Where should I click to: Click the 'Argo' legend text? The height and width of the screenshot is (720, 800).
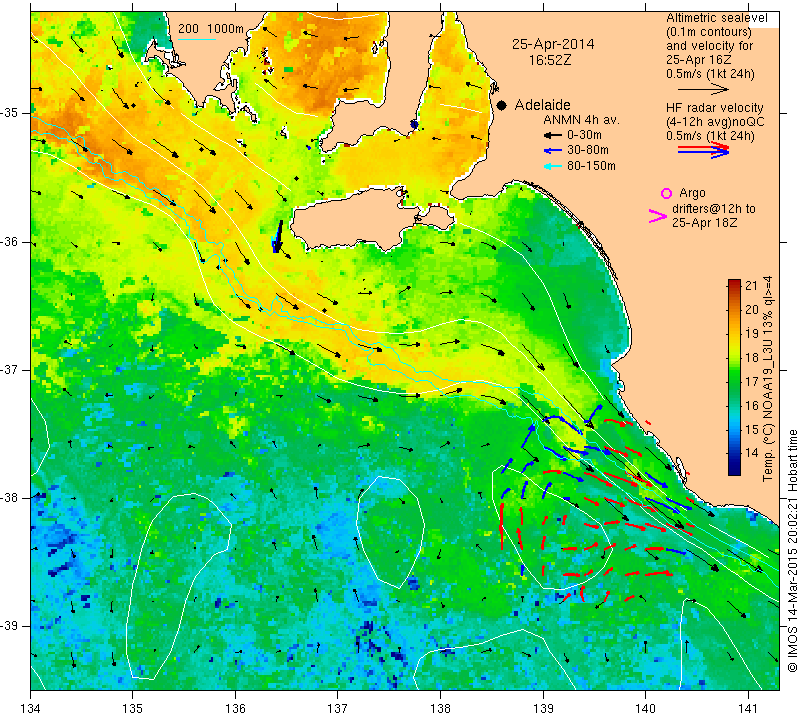pyautogui.click(x=692, y=193)
